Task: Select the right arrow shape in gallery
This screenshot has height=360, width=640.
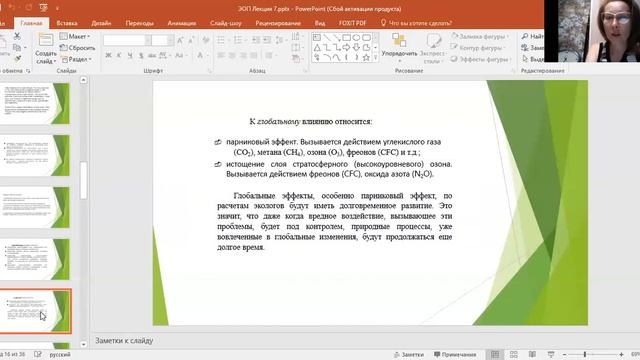Action: [x=347, y=48]
